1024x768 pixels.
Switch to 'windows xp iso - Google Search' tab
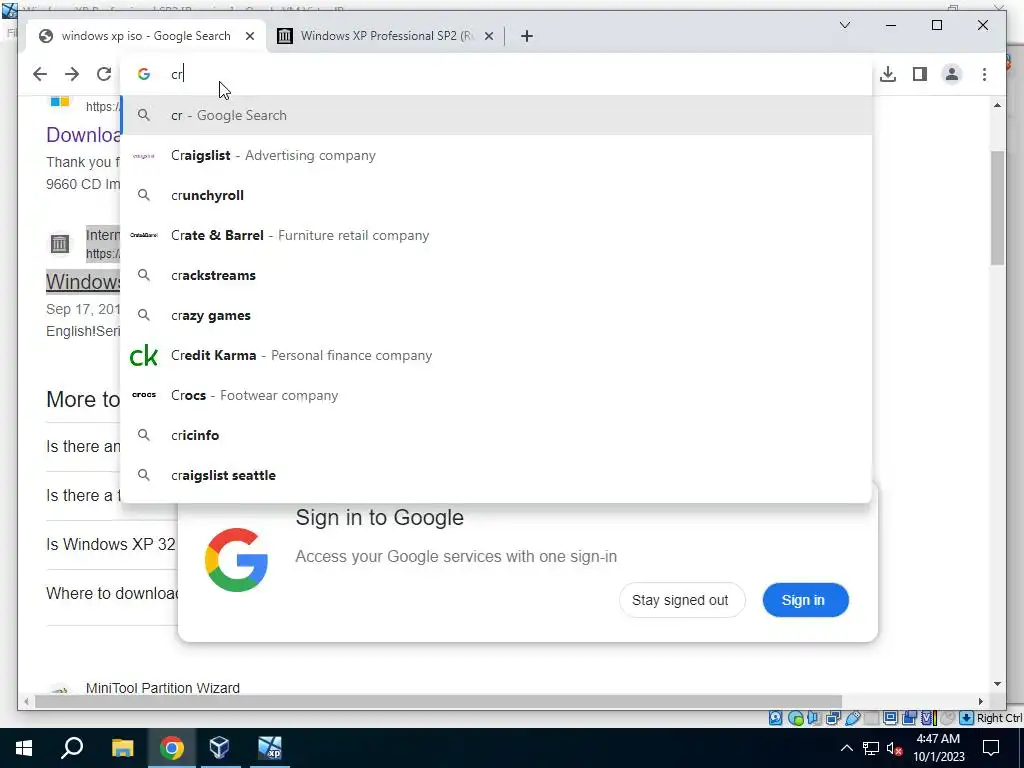click(x=146, y=36)
